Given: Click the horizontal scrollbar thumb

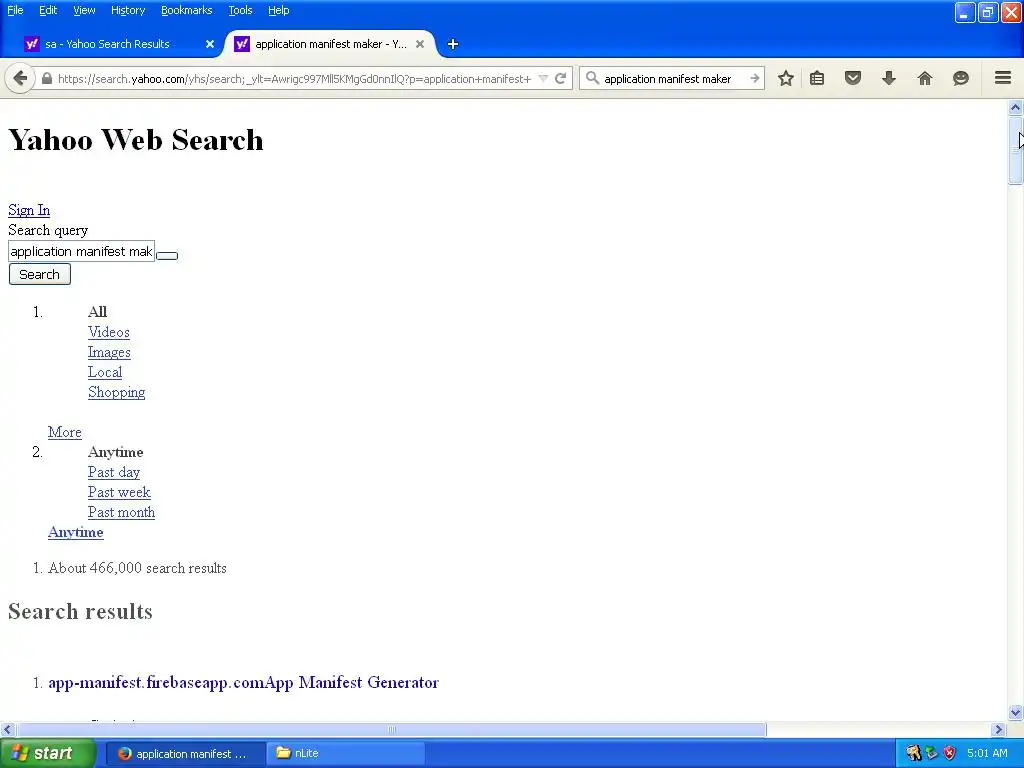Looking at the screenshot, I should coord(391,729).
